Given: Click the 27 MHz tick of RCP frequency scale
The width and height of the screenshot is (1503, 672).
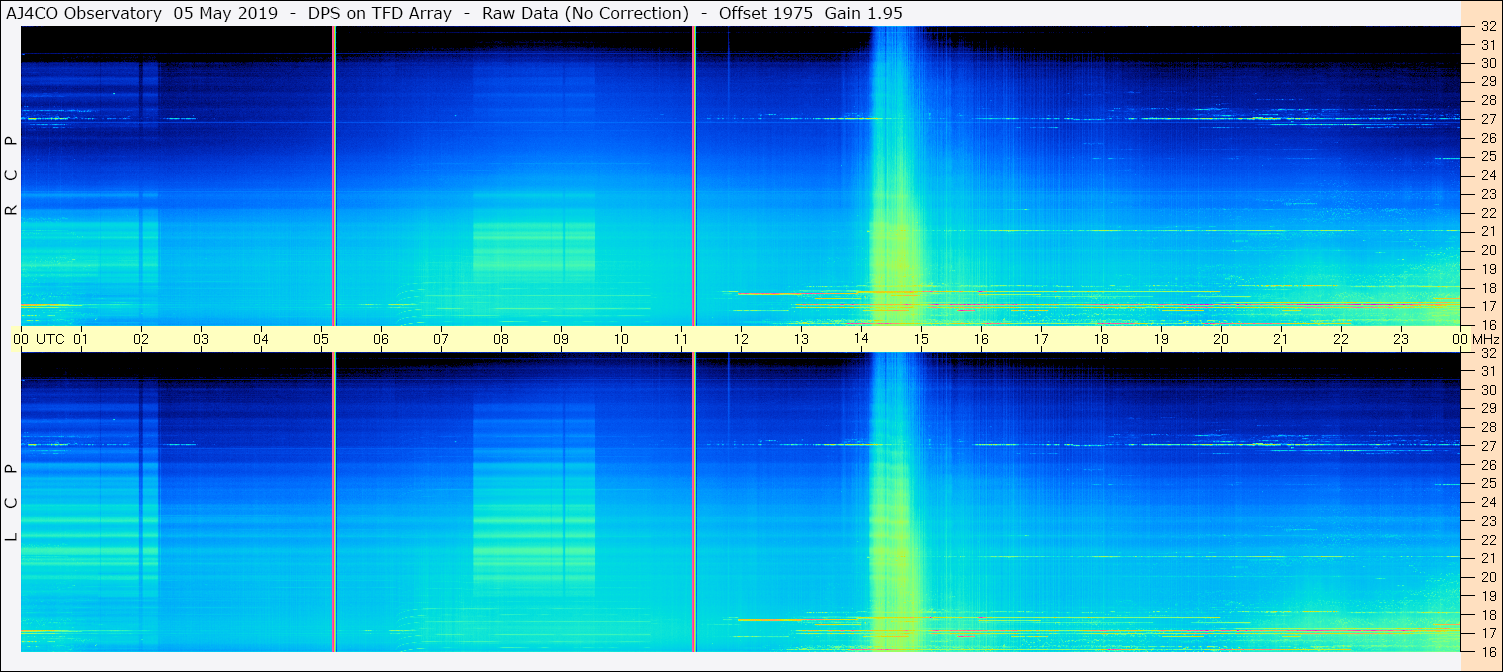Looking at the screenshot, I should tap(1487, 119).
